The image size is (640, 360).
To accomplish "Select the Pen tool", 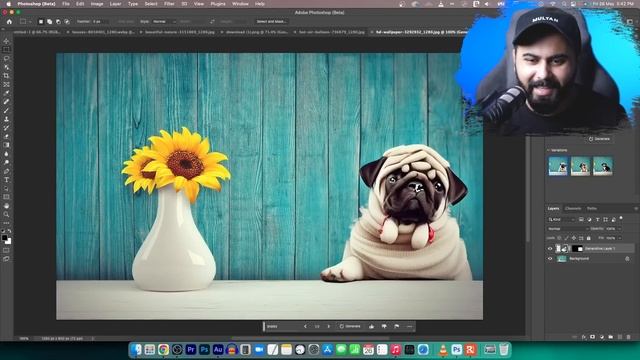I will tap(6, 171).
